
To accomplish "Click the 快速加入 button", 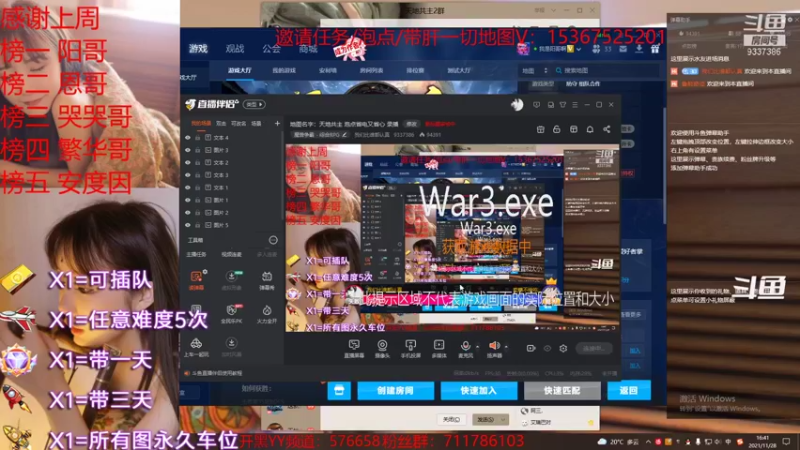I will (x=479, y=390).
